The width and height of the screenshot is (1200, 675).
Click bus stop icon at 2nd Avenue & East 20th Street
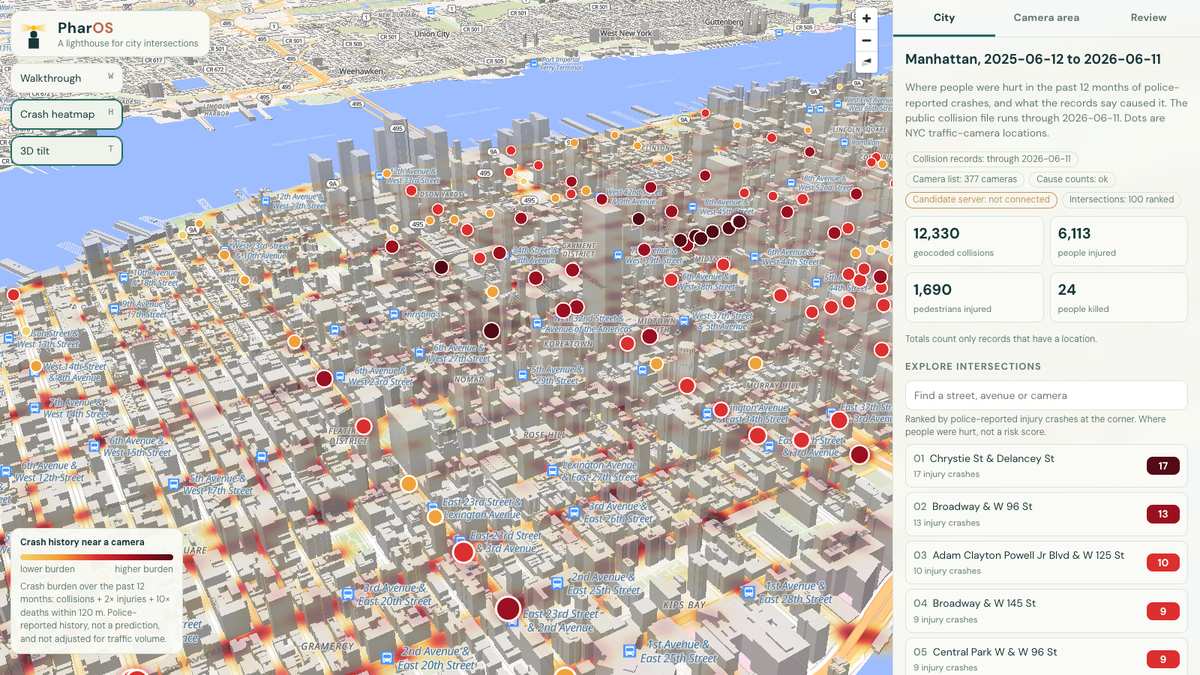[x=389, y=660]
